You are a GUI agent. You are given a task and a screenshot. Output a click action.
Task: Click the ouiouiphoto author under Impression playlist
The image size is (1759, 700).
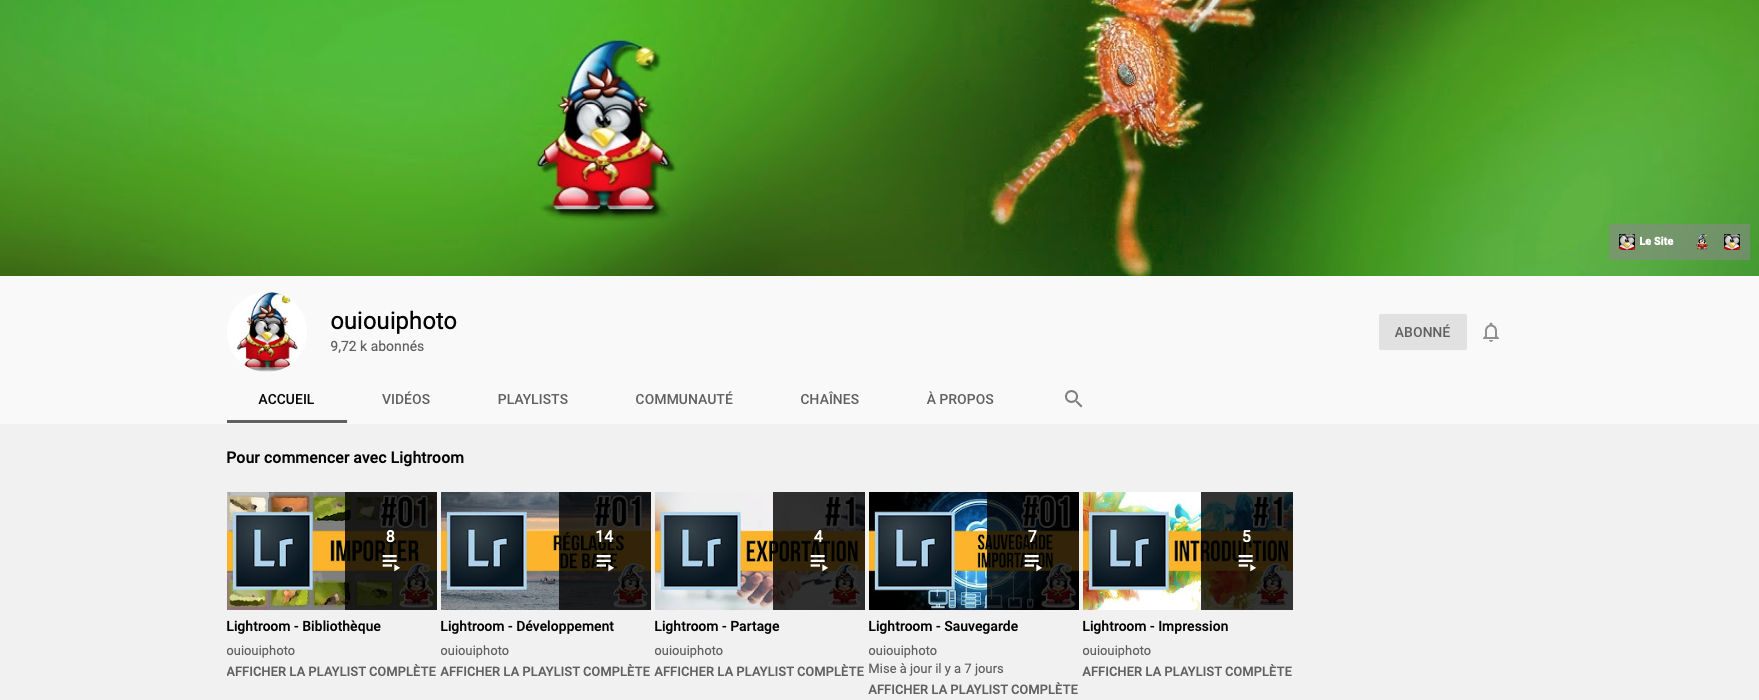click(x=1117, y=650)
